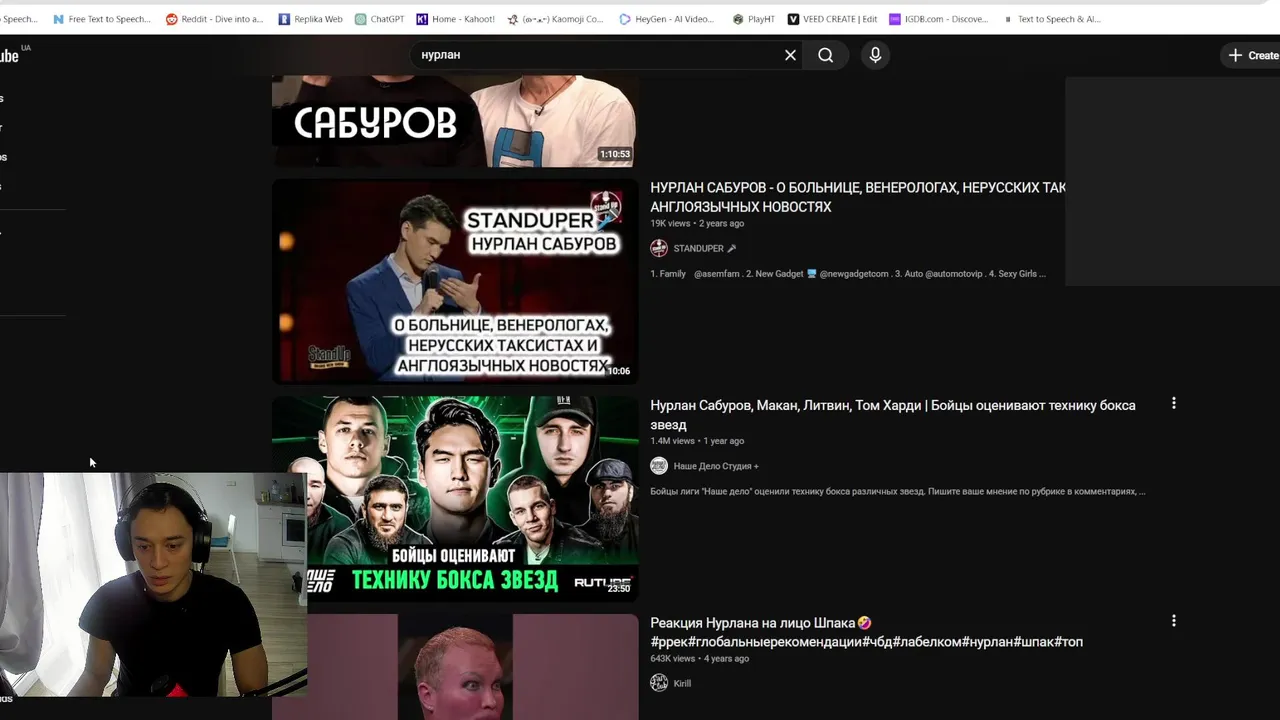Play the STANDUPER Нурлан Сабуров thumbnail video

point(455,281)
